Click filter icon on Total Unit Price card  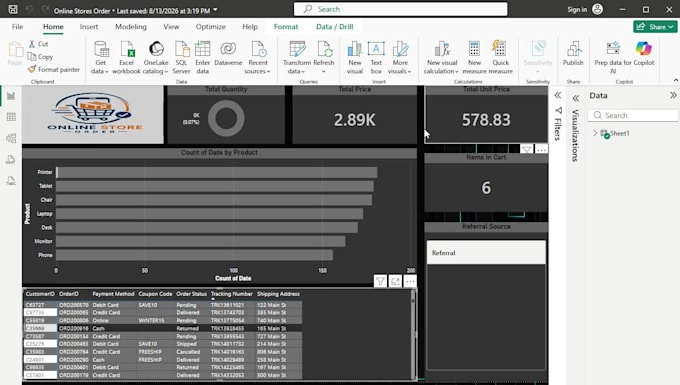click(526, 150)
